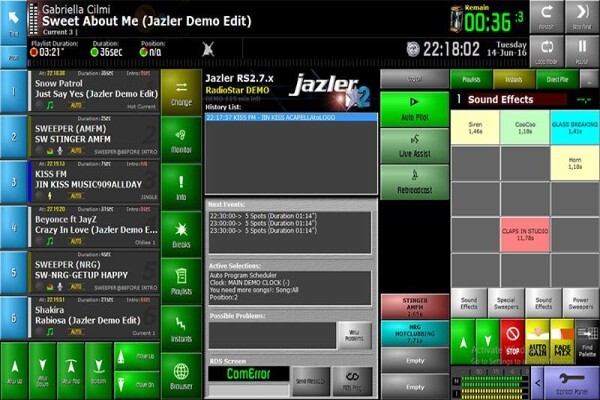
Task: Click the Change button with swap arrows
Action: tap(181, 92)
